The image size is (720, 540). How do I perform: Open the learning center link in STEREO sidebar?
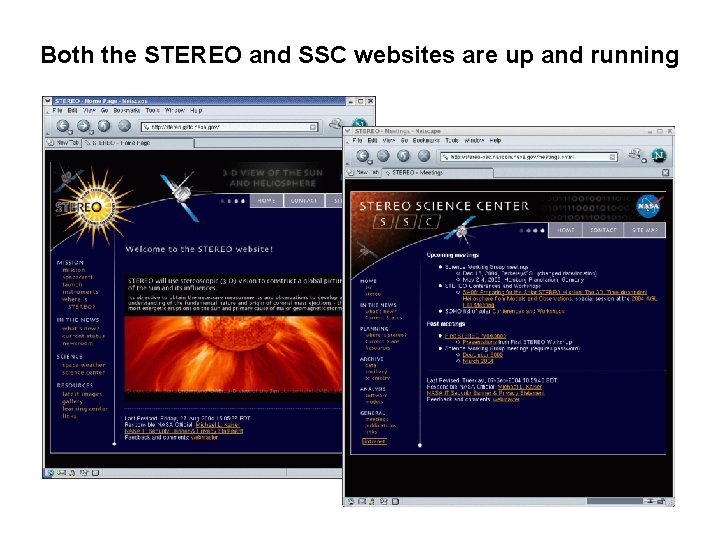85,409
